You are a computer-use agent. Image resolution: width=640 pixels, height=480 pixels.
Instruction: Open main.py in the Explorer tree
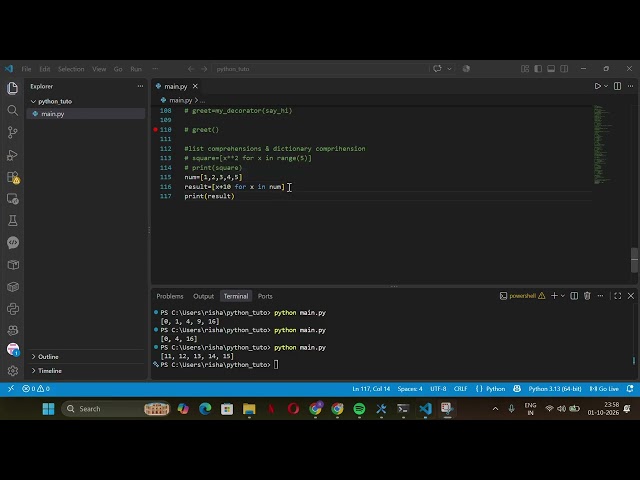pos(86,114)
